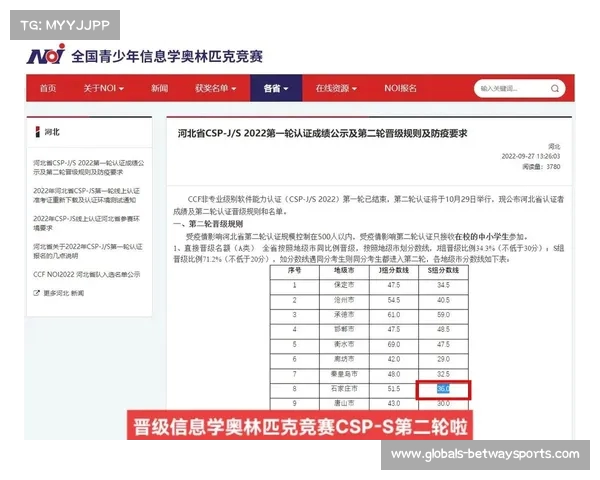The image size is (600, 480).
Task: Click the J组 score 51.5 for 石家庄市
Action: pyautogui.click(x=394, y=389)
